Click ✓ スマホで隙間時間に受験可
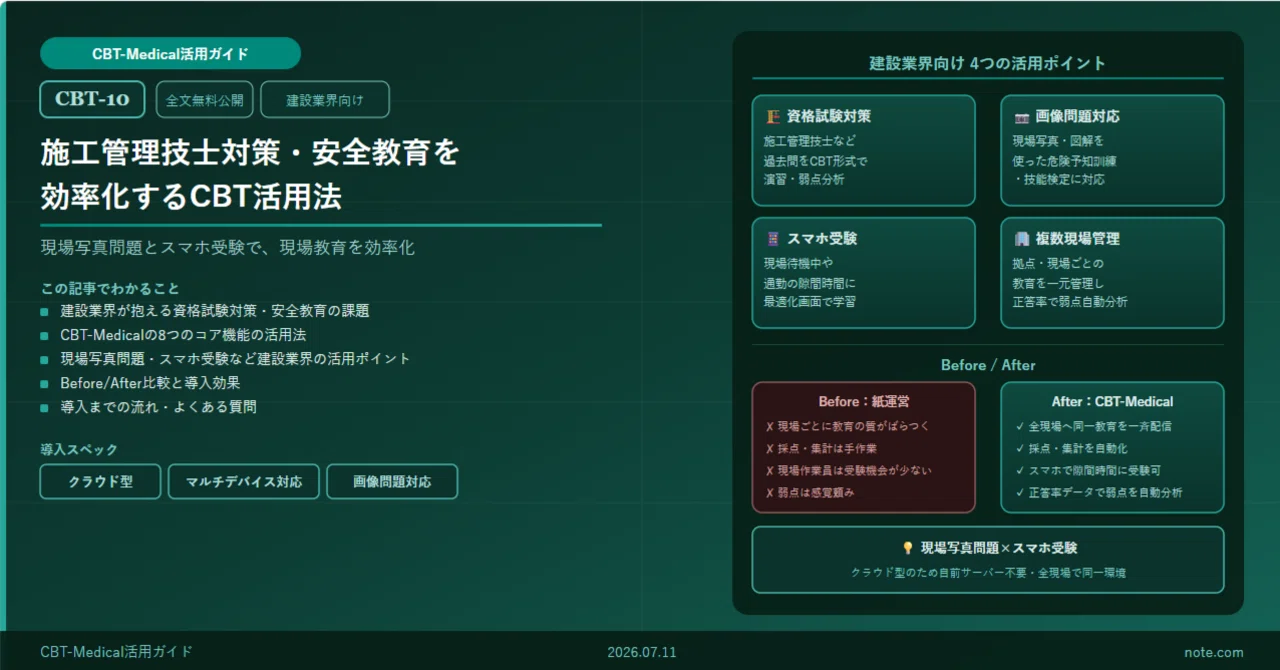 click(x=1087, y=470)
